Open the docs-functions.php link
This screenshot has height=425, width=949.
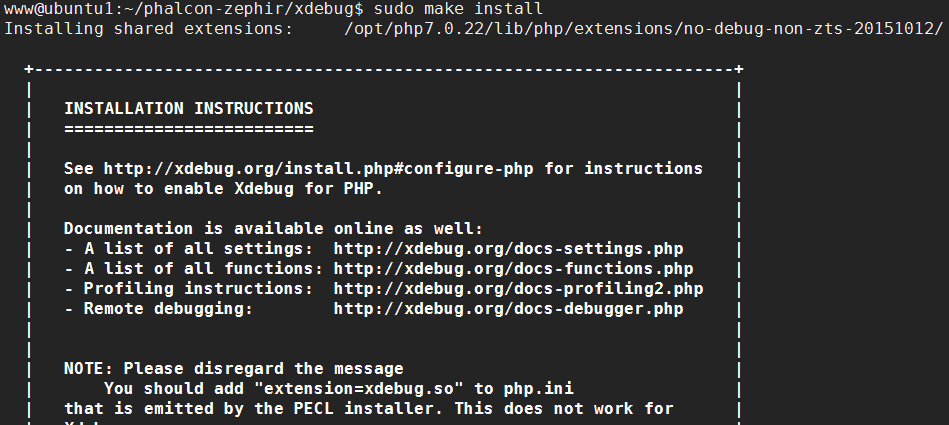pyautogui.click(x=513, y=269)
